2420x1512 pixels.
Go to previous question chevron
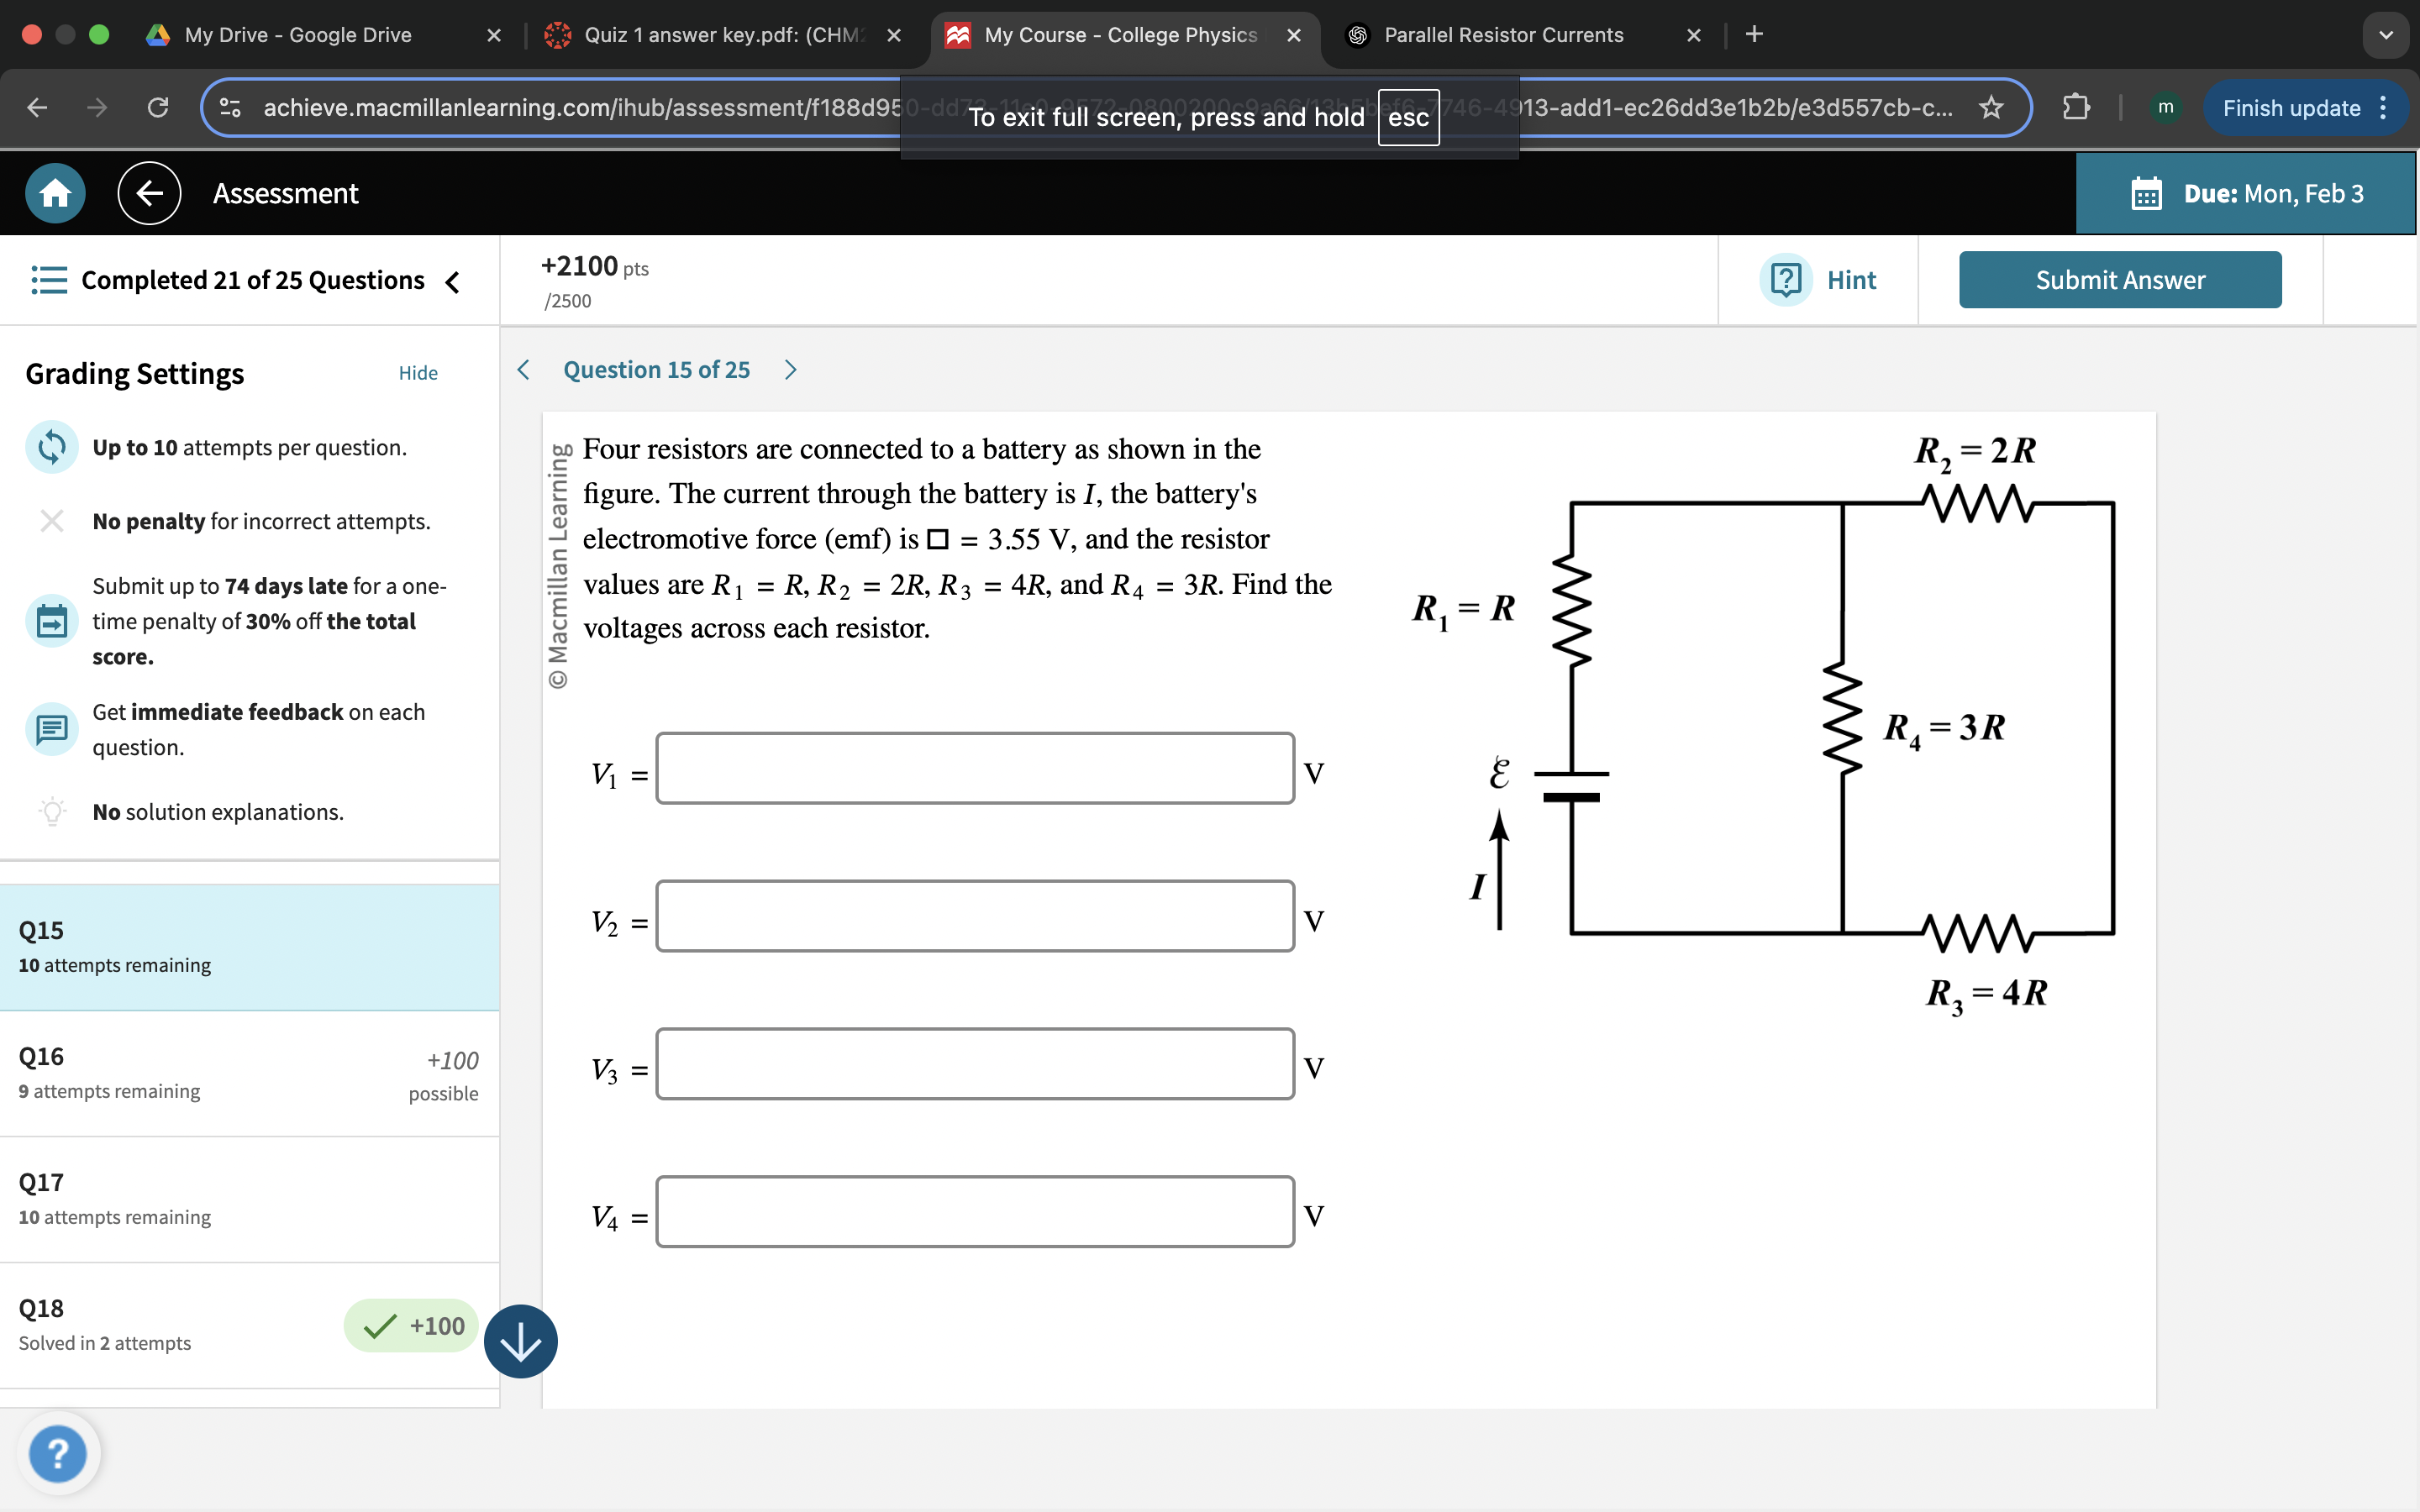tap(523, 370)
